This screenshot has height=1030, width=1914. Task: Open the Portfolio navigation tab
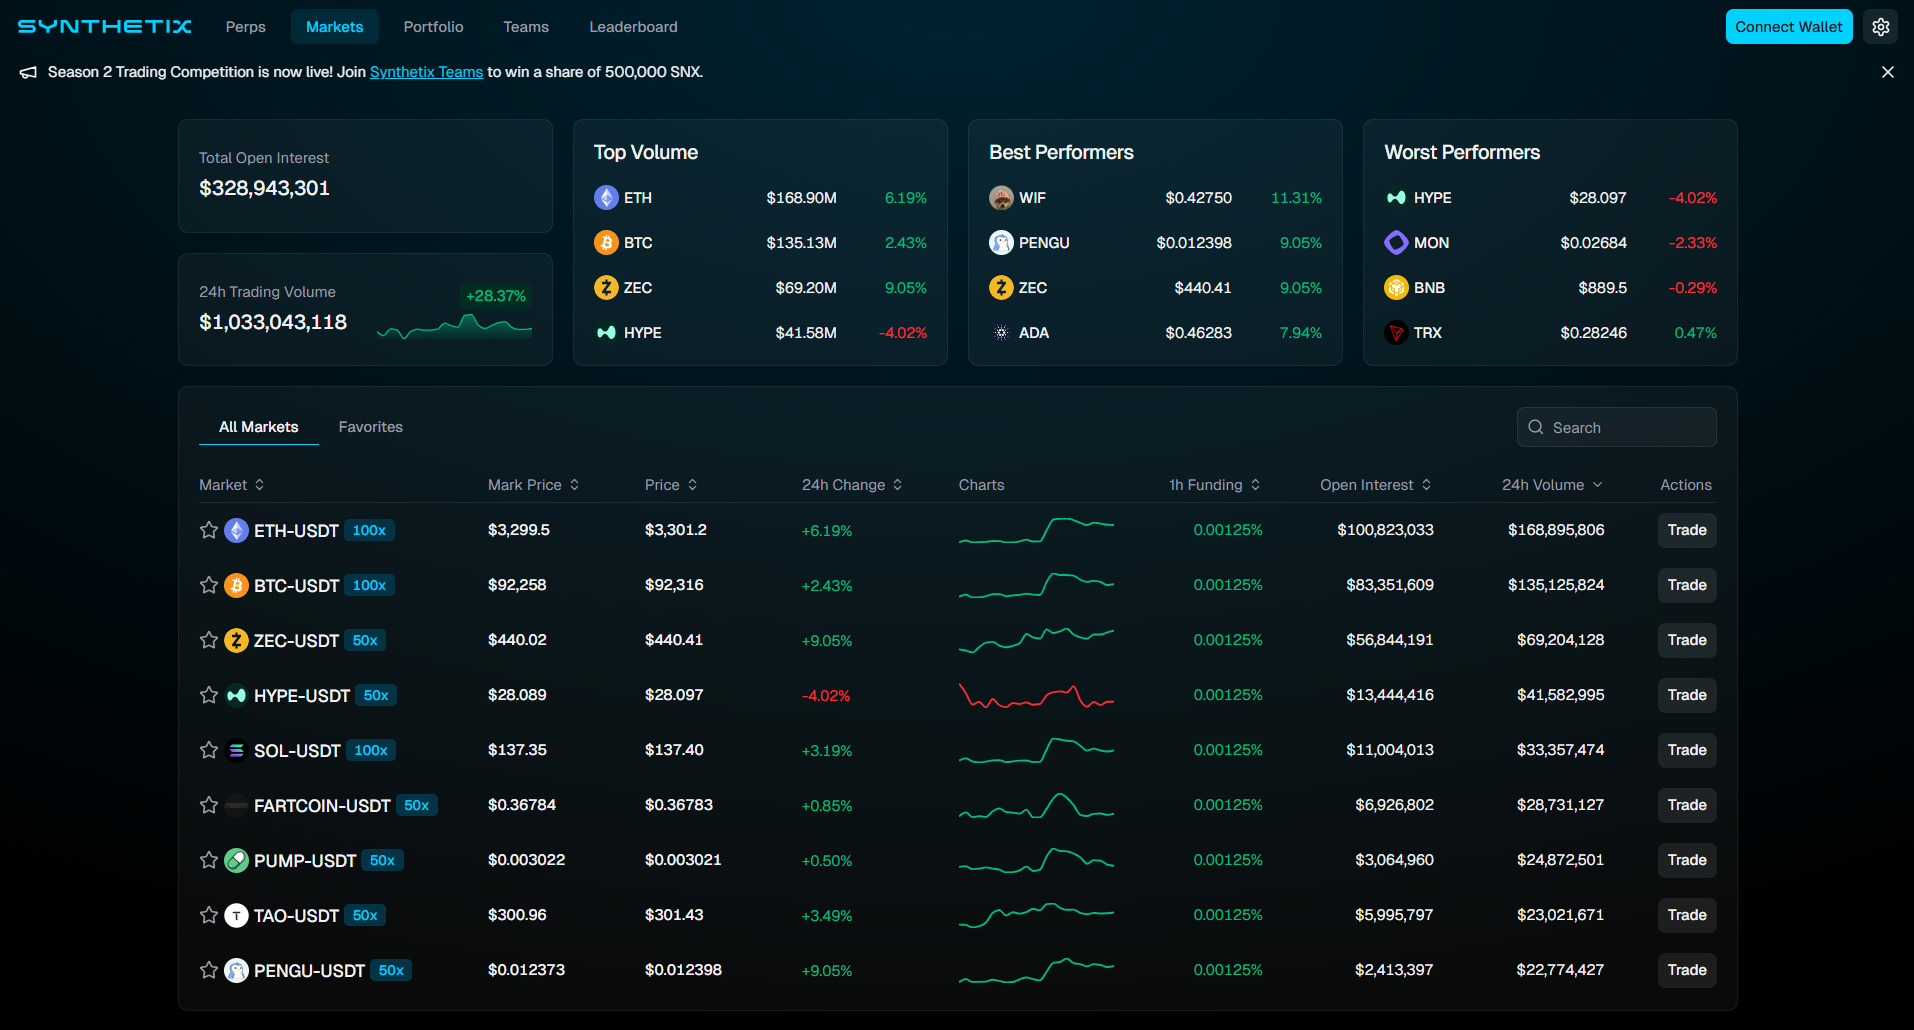[433, 27]
